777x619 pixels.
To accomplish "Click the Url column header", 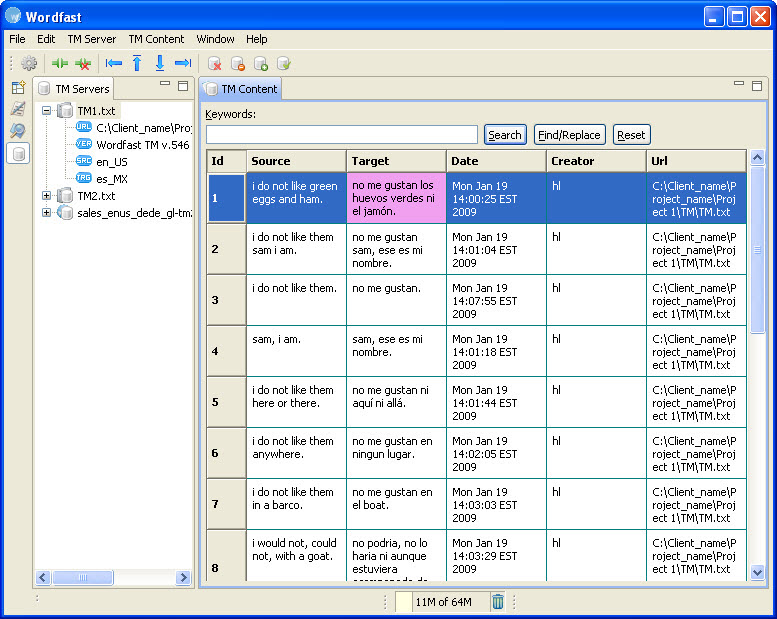I will 696,161.
